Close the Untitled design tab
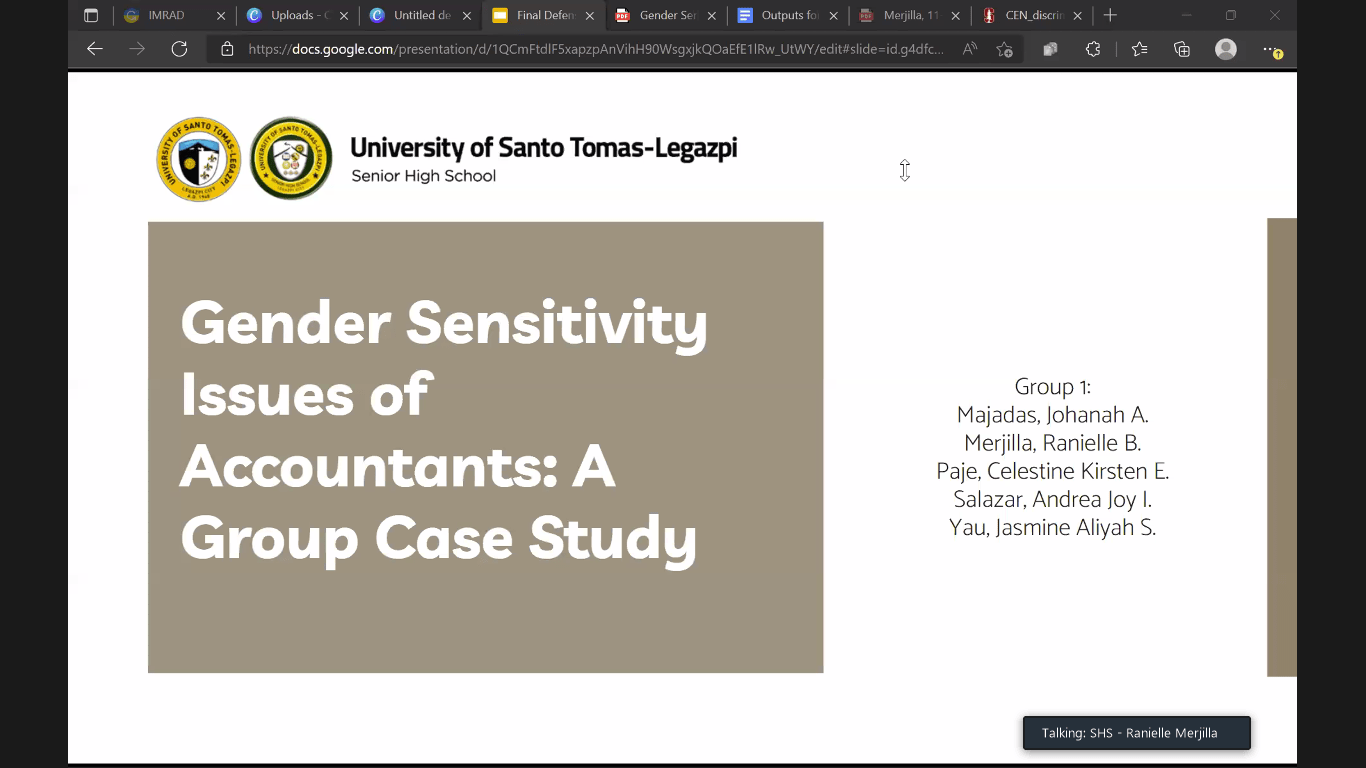Viewport: 1366px width, 768px height. (x=467, y=16)
